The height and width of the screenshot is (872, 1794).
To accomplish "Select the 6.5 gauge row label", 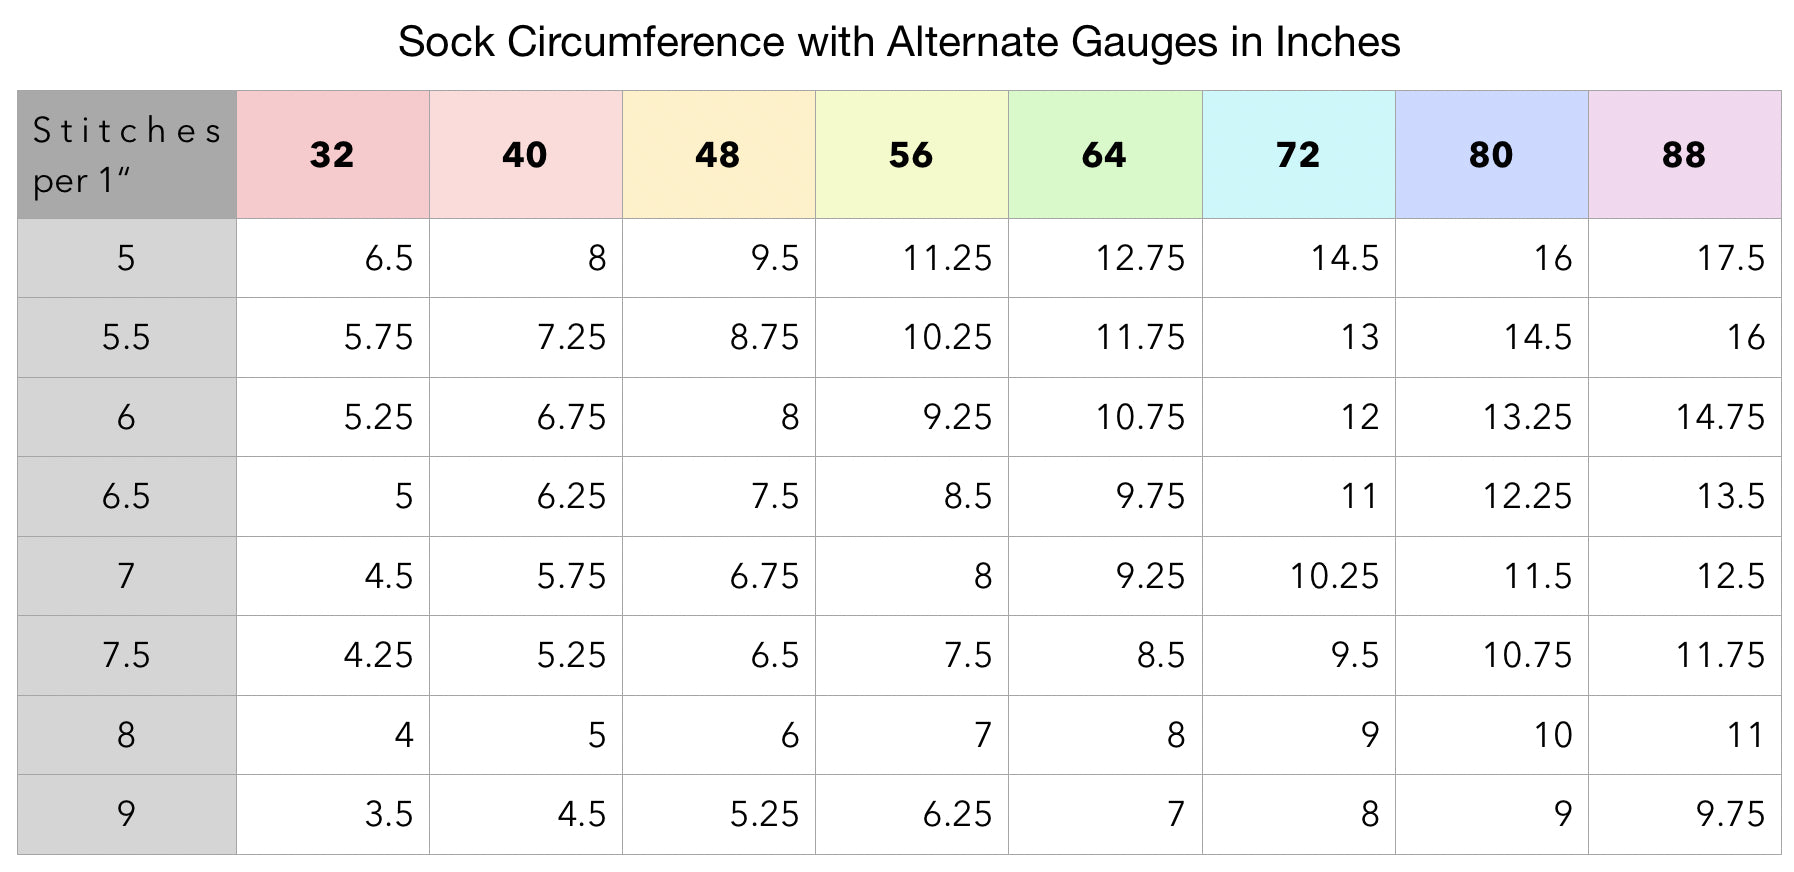I will (x=126, y=496).
